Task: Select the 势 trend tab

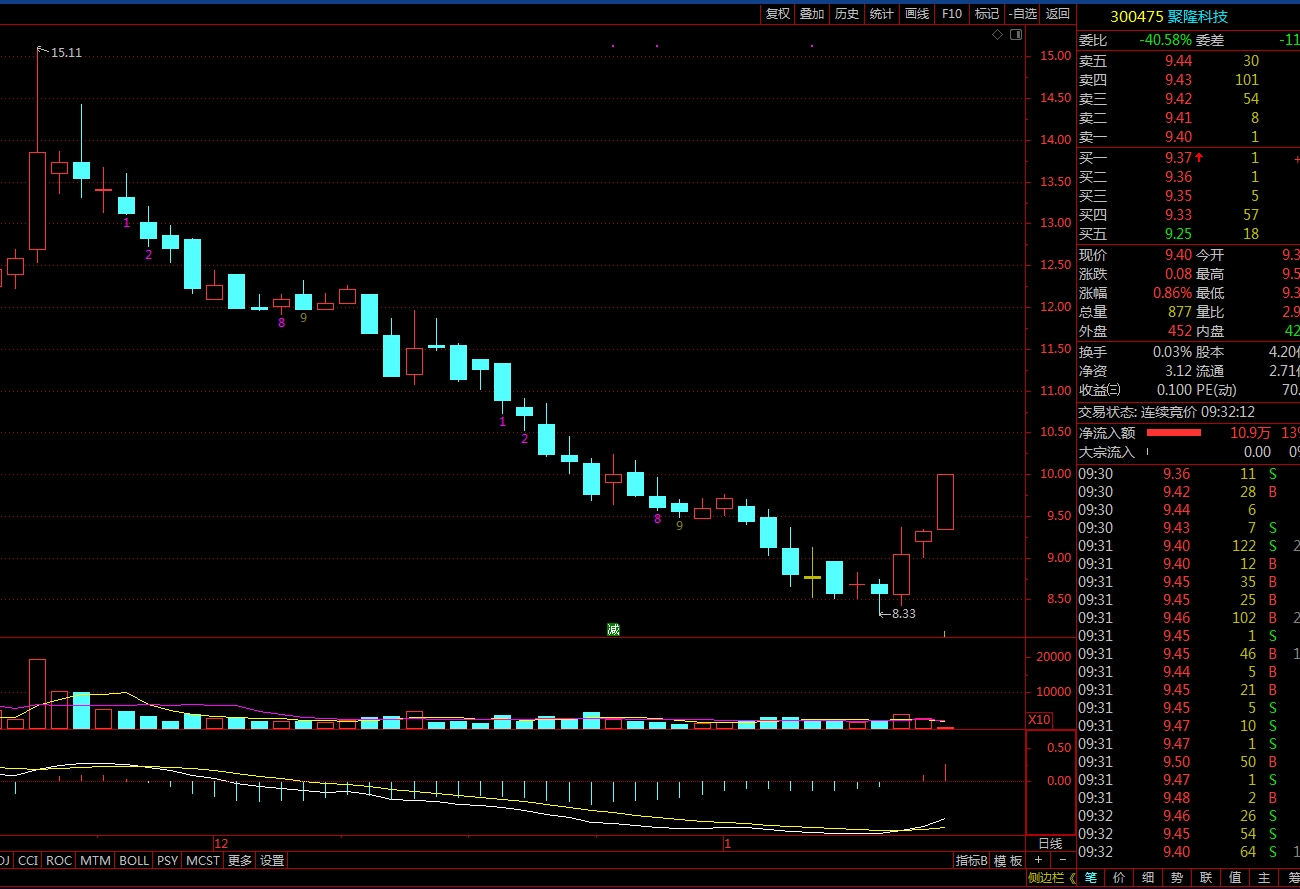Action: click(1177, 878)
